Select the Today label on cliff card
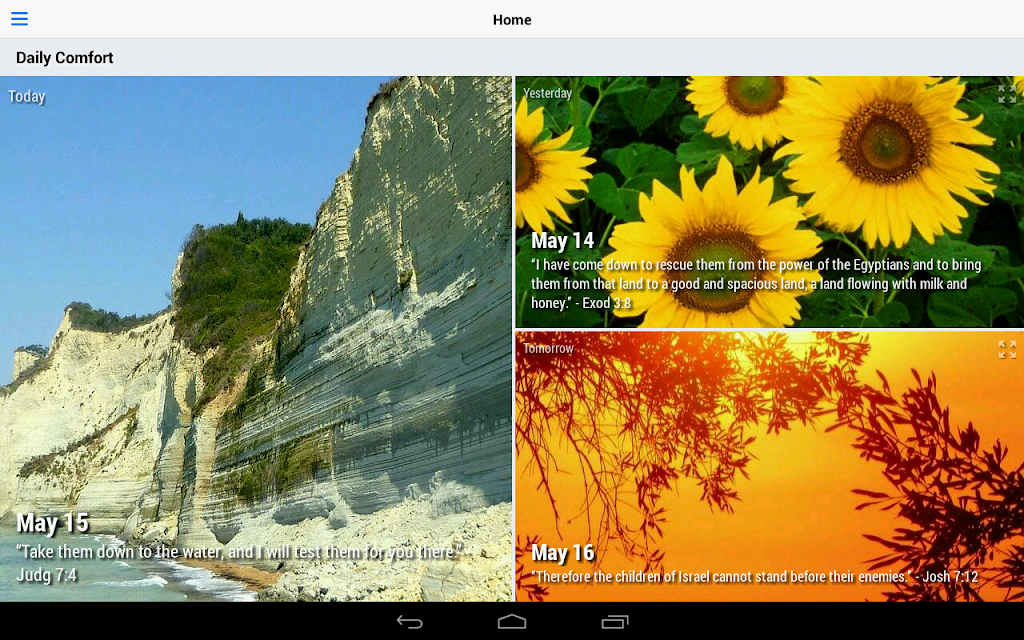The width and height of the screenshot is (1024, 640). click(27, 96)
